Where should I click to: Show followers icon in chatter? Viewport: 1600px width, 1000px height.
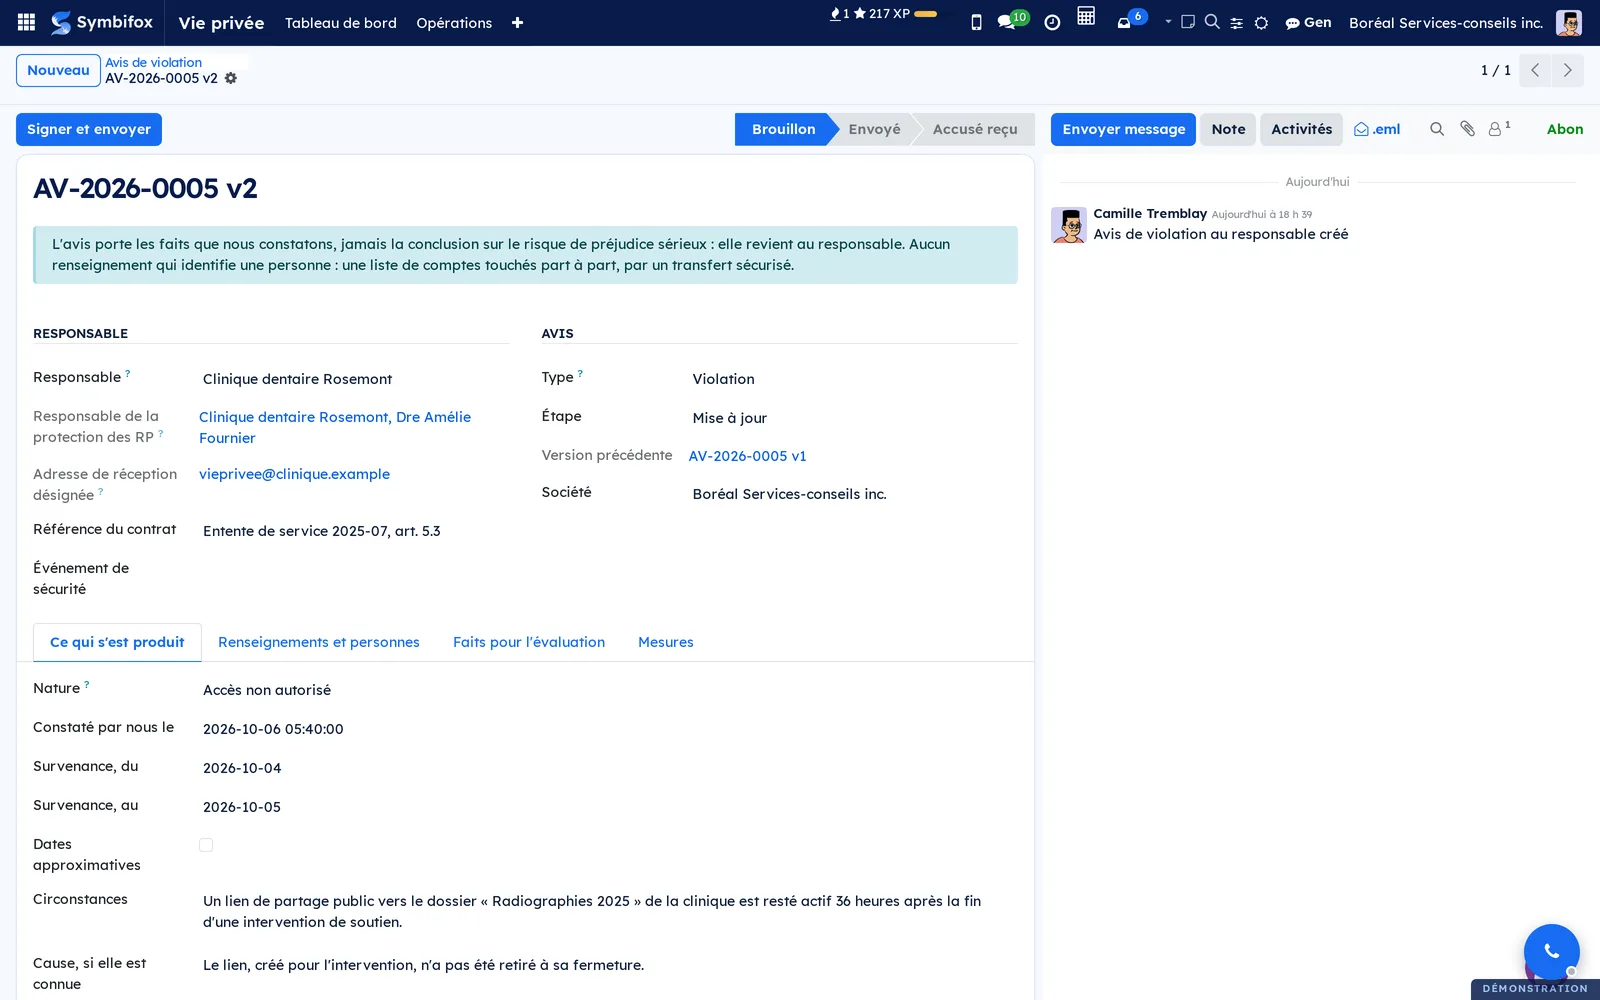click(1499, 128)
